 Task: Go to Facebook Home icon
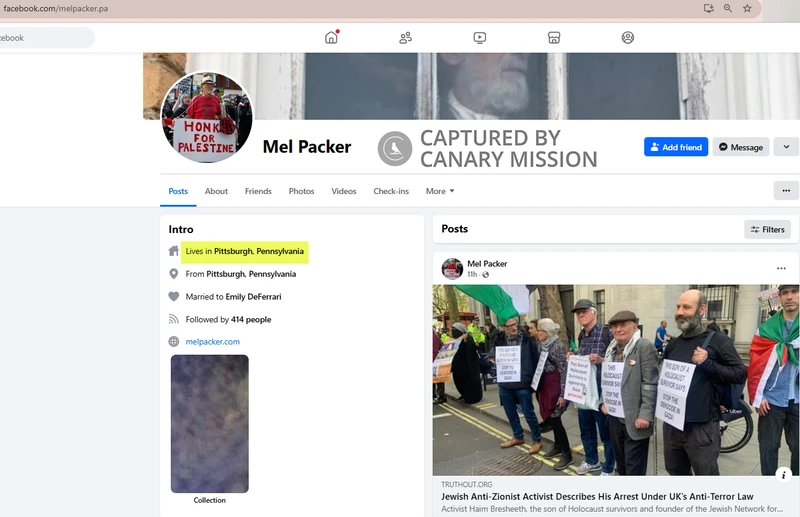pyautogui.click(x=332, y=37)
